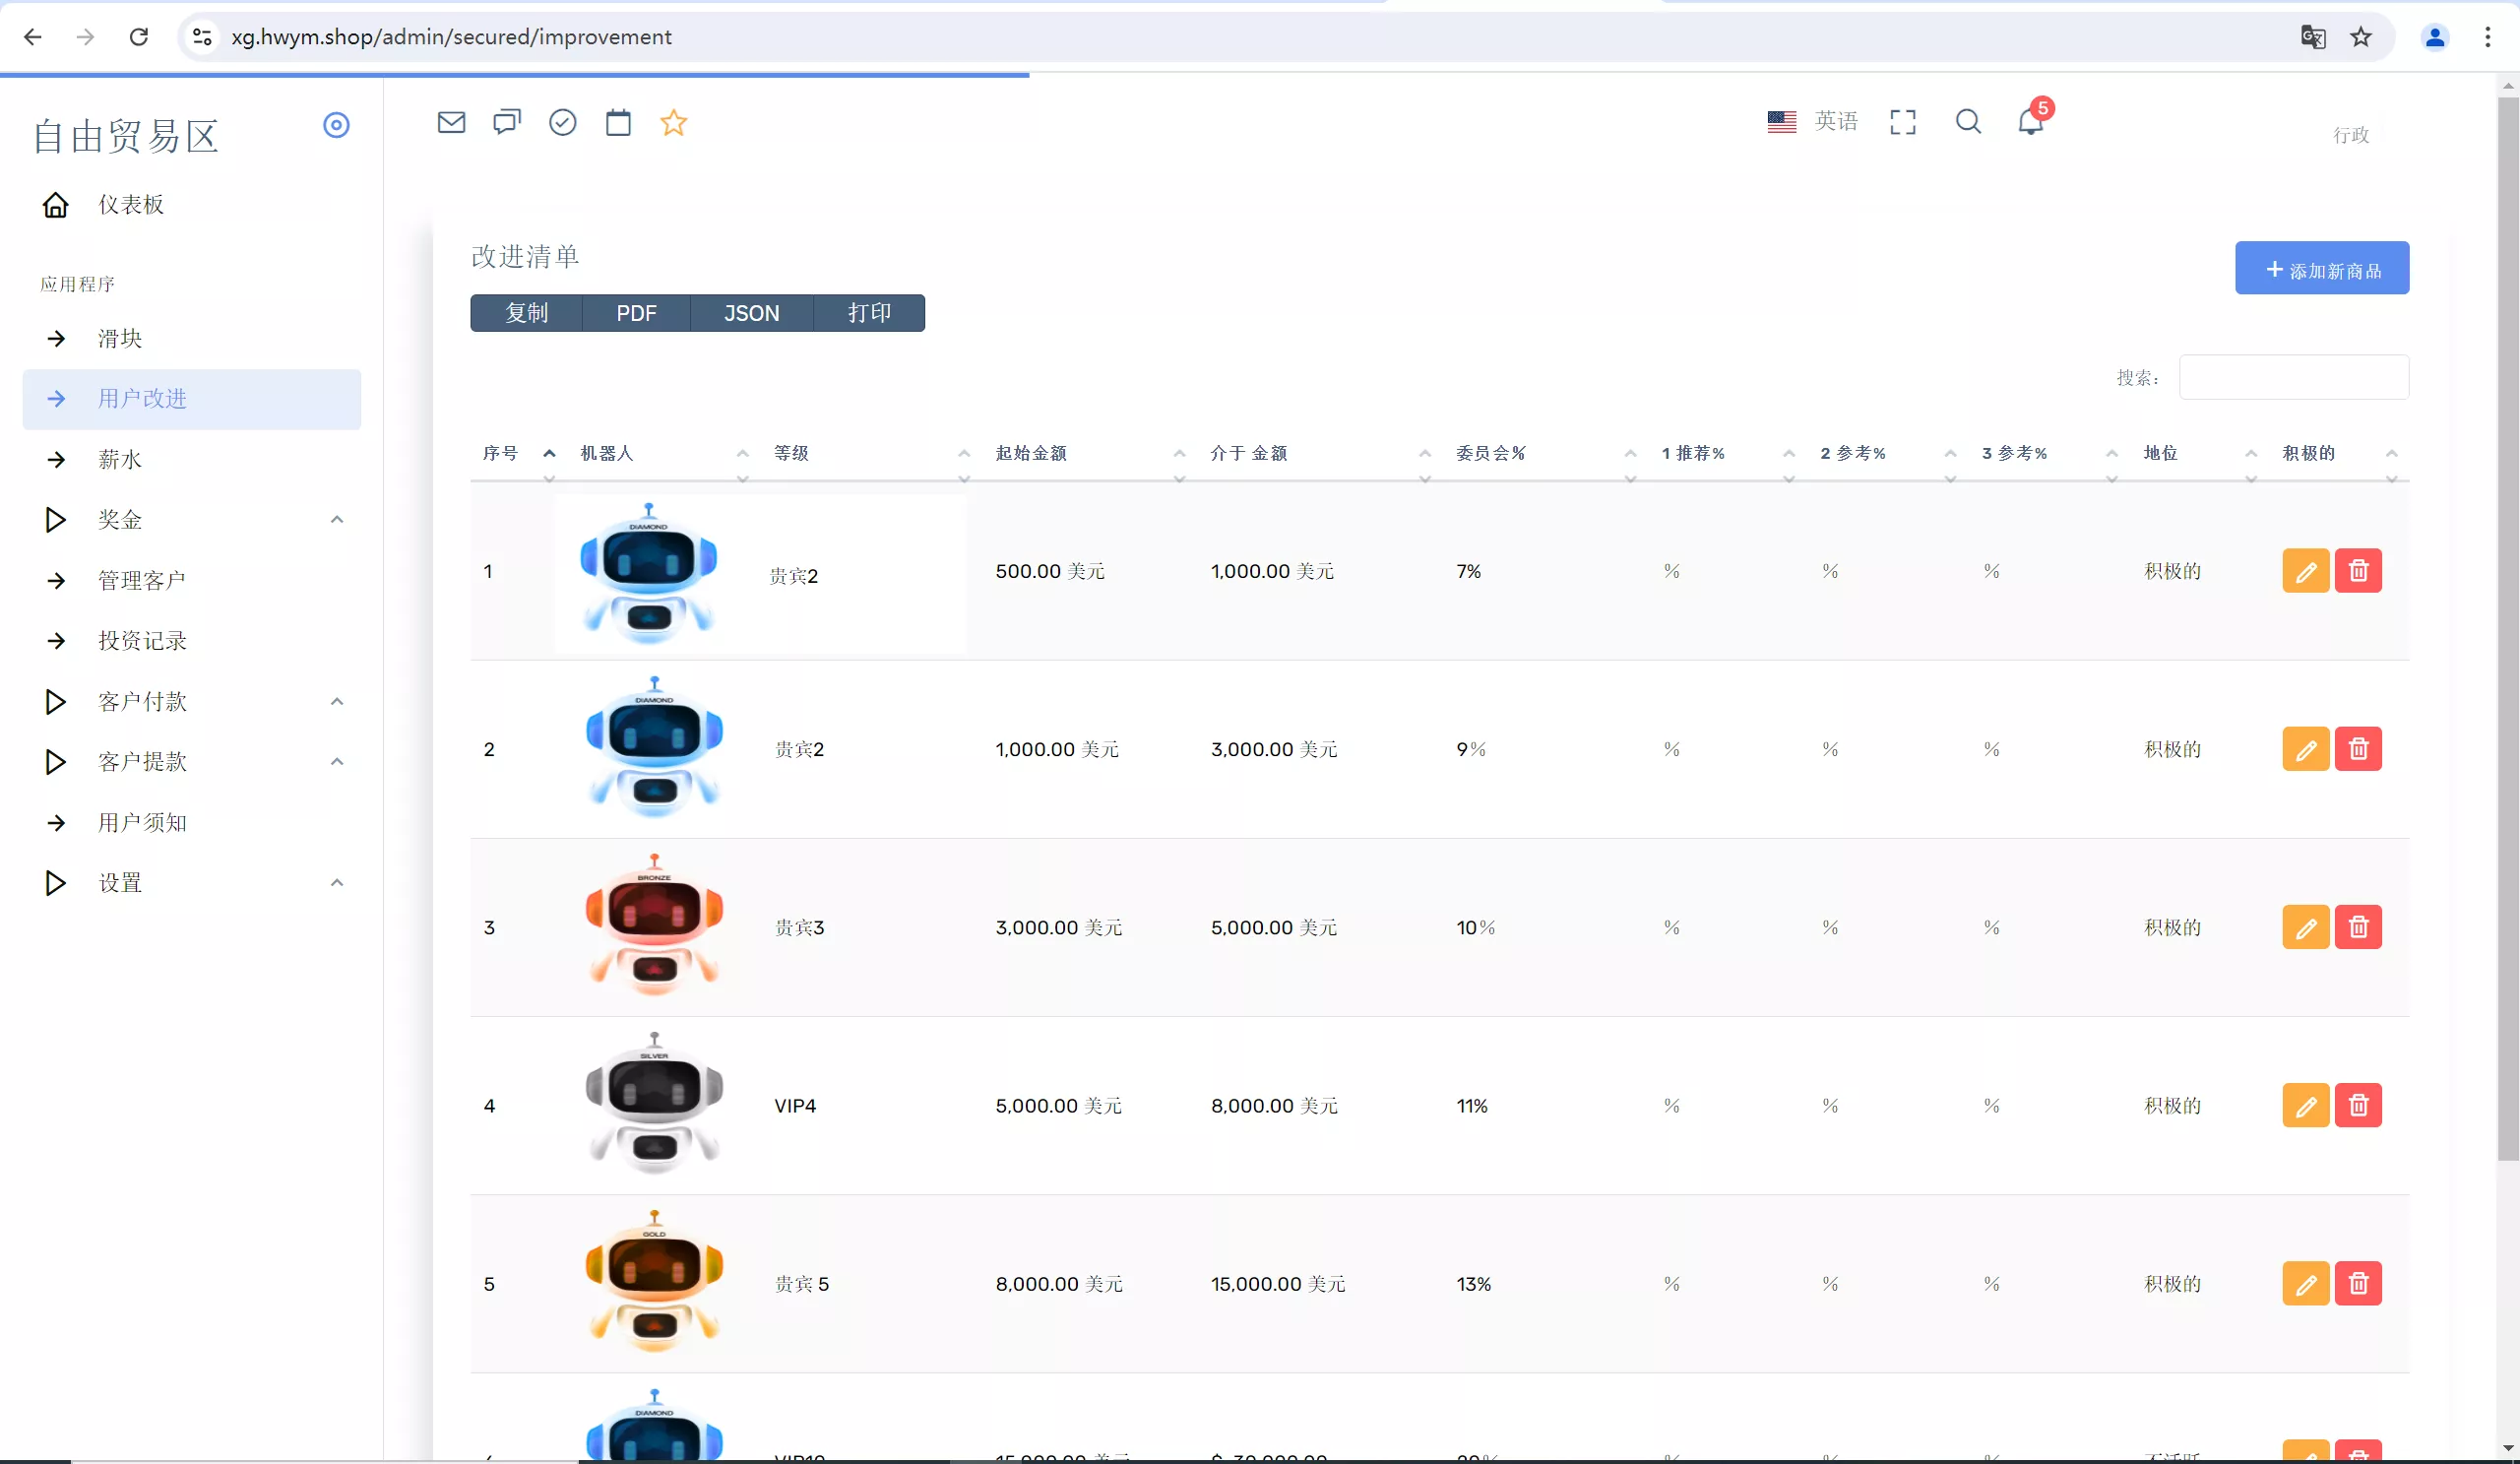Click the 添加新商品 button
The width and height of the screenshot is (2520, 1464).
point(2322,268)
